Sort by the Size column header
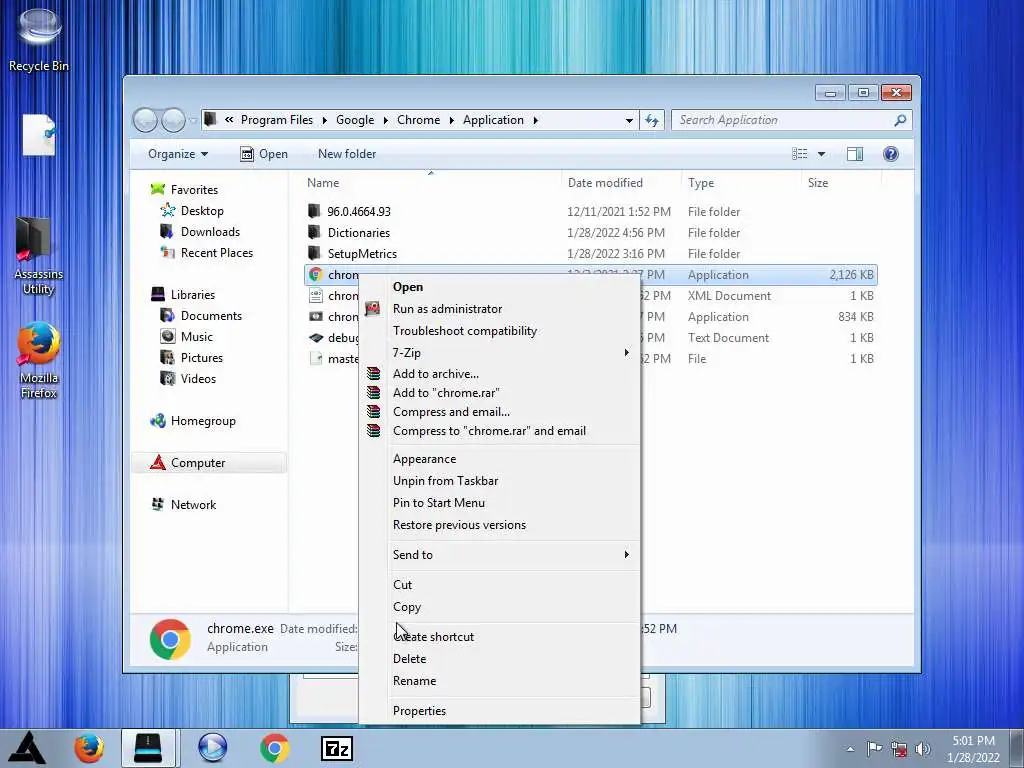The width and height of the screenshot is (1024, 768). tap(818, 183)
